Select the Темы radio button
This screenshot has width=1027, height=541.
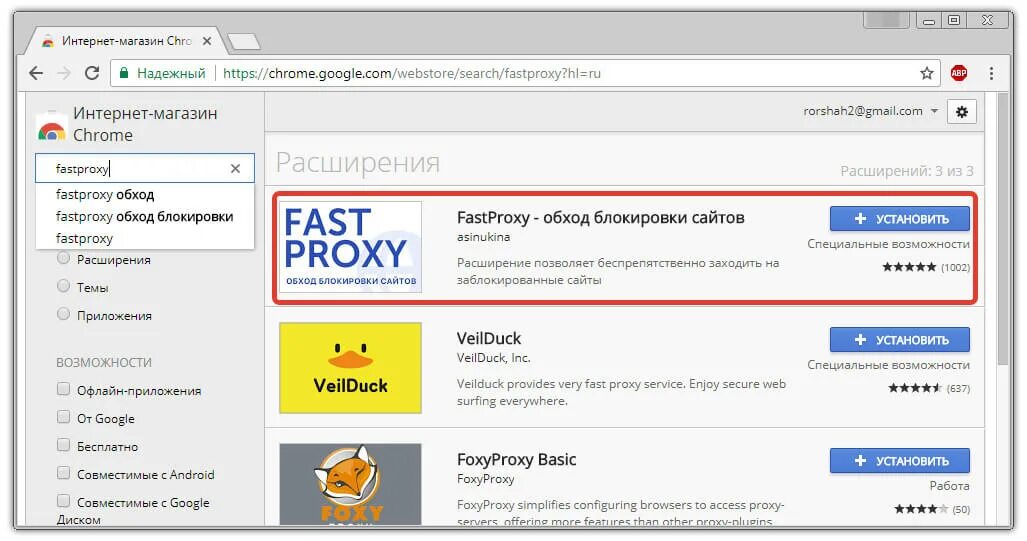click(63, 286)
